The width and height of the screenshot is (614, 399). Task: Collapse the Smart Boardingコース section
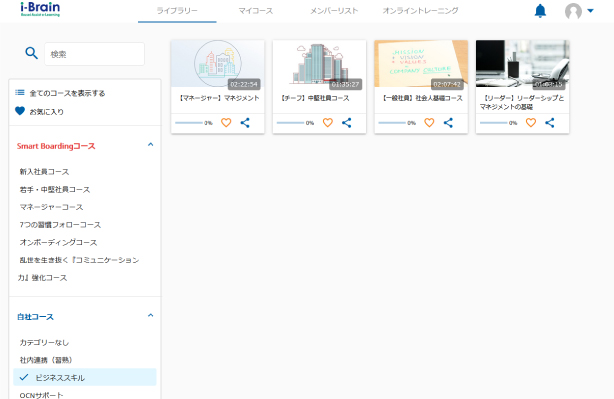pyautogui.click(x=150, y=144)
